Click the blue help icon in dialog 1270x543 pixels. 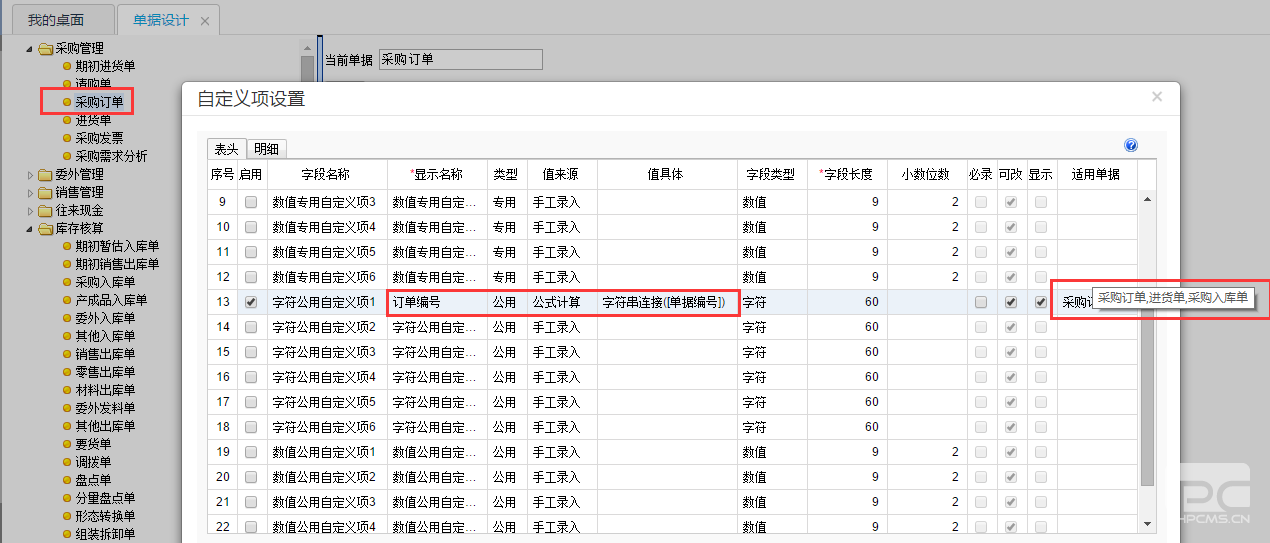tap(1131, 145)
